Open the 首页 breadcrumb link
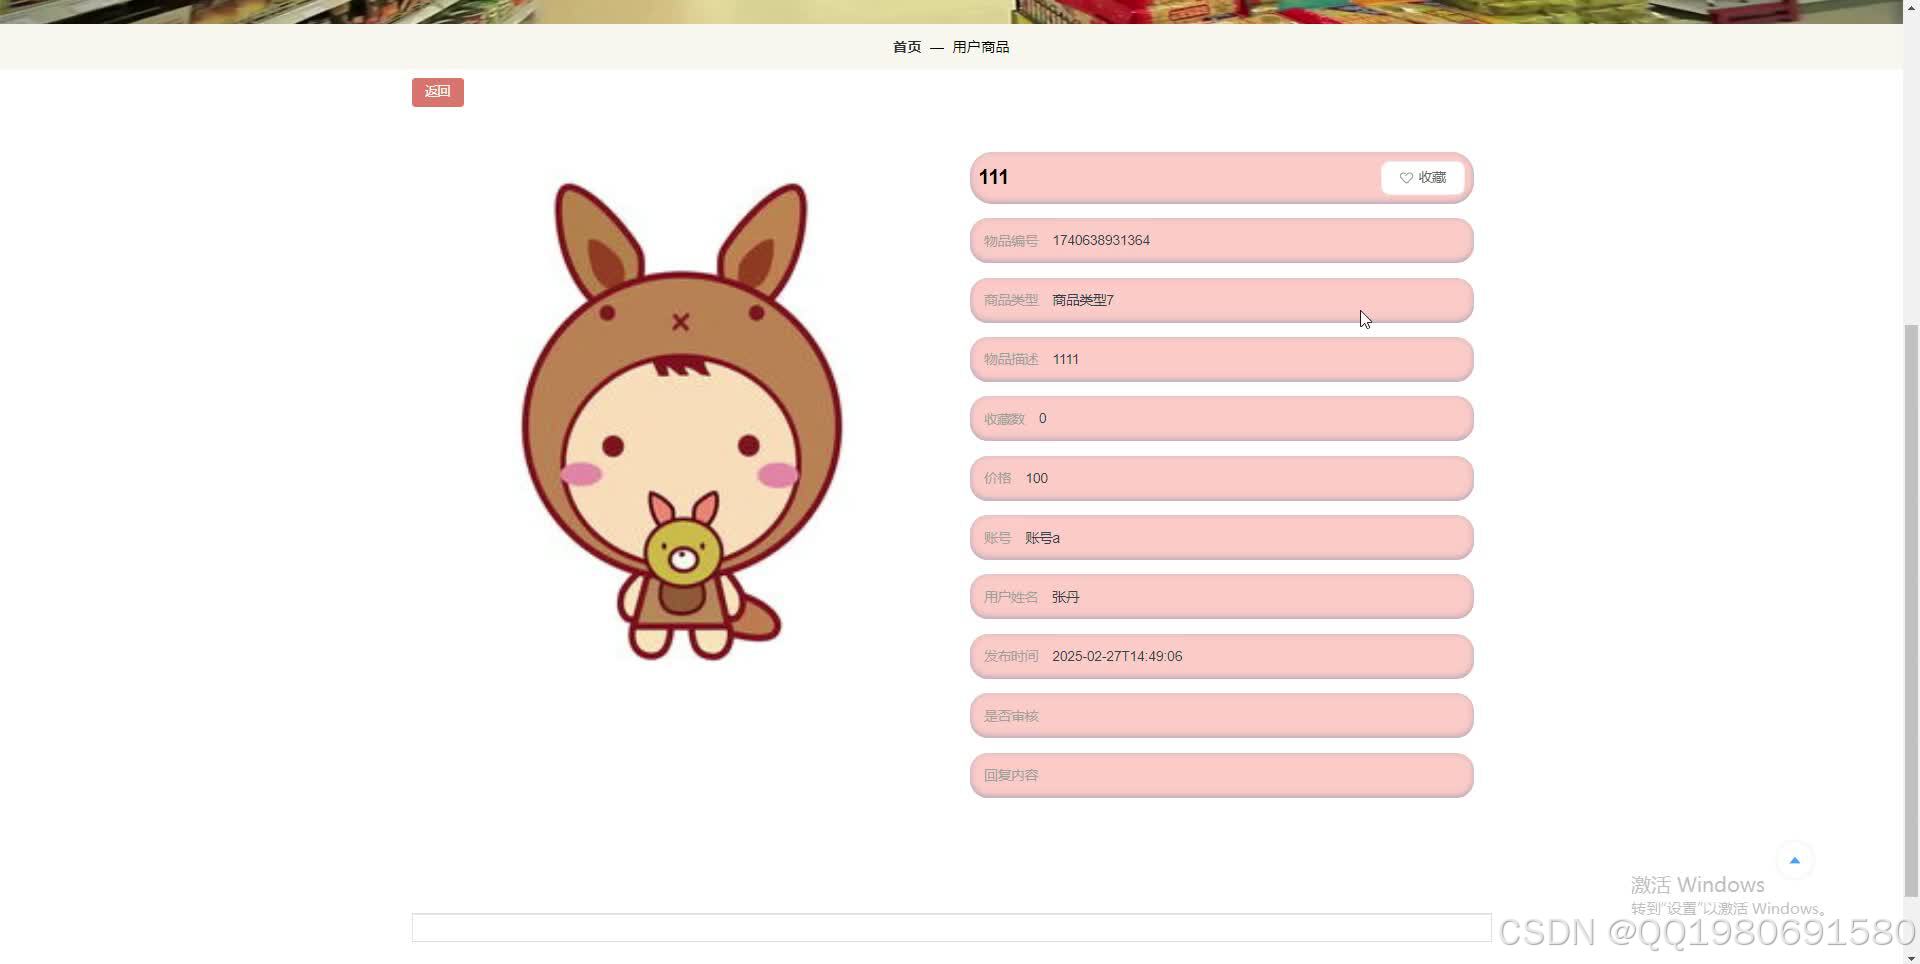 coord(905,46)
